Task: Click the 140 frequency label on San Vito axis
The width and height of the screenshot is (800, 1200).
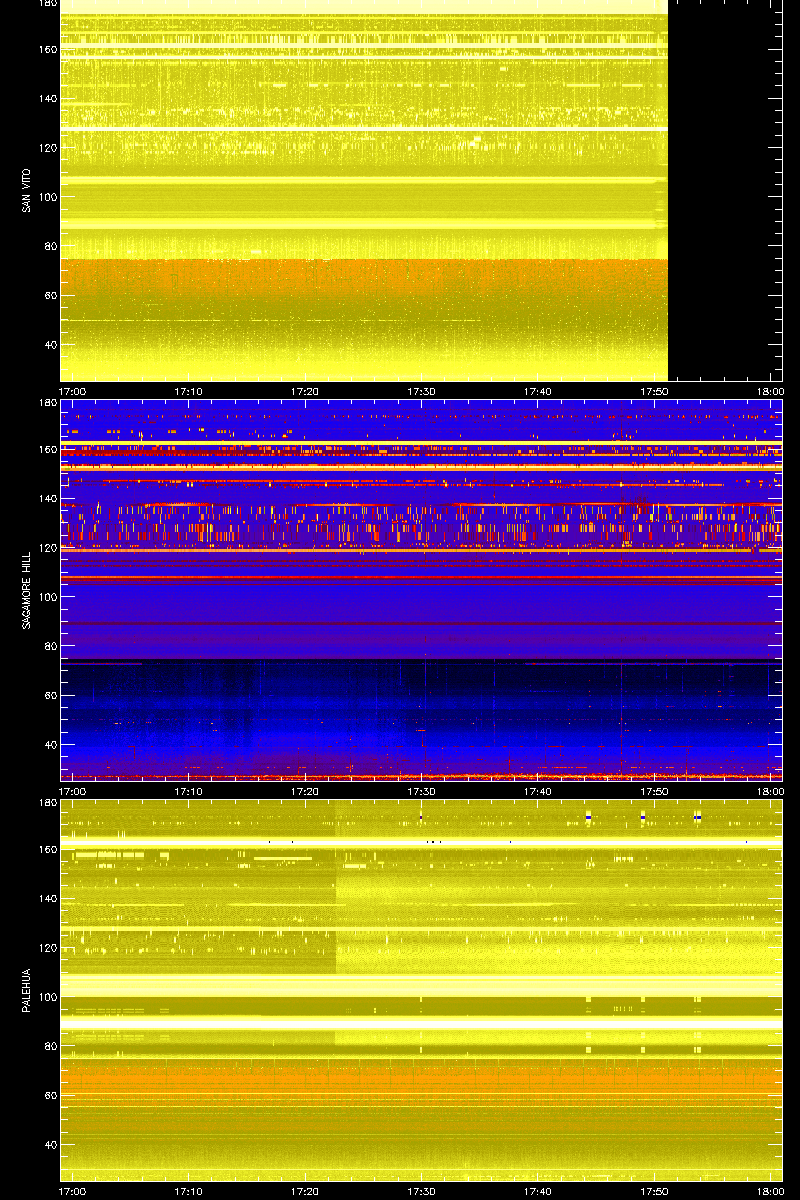Action: (46, 98)
